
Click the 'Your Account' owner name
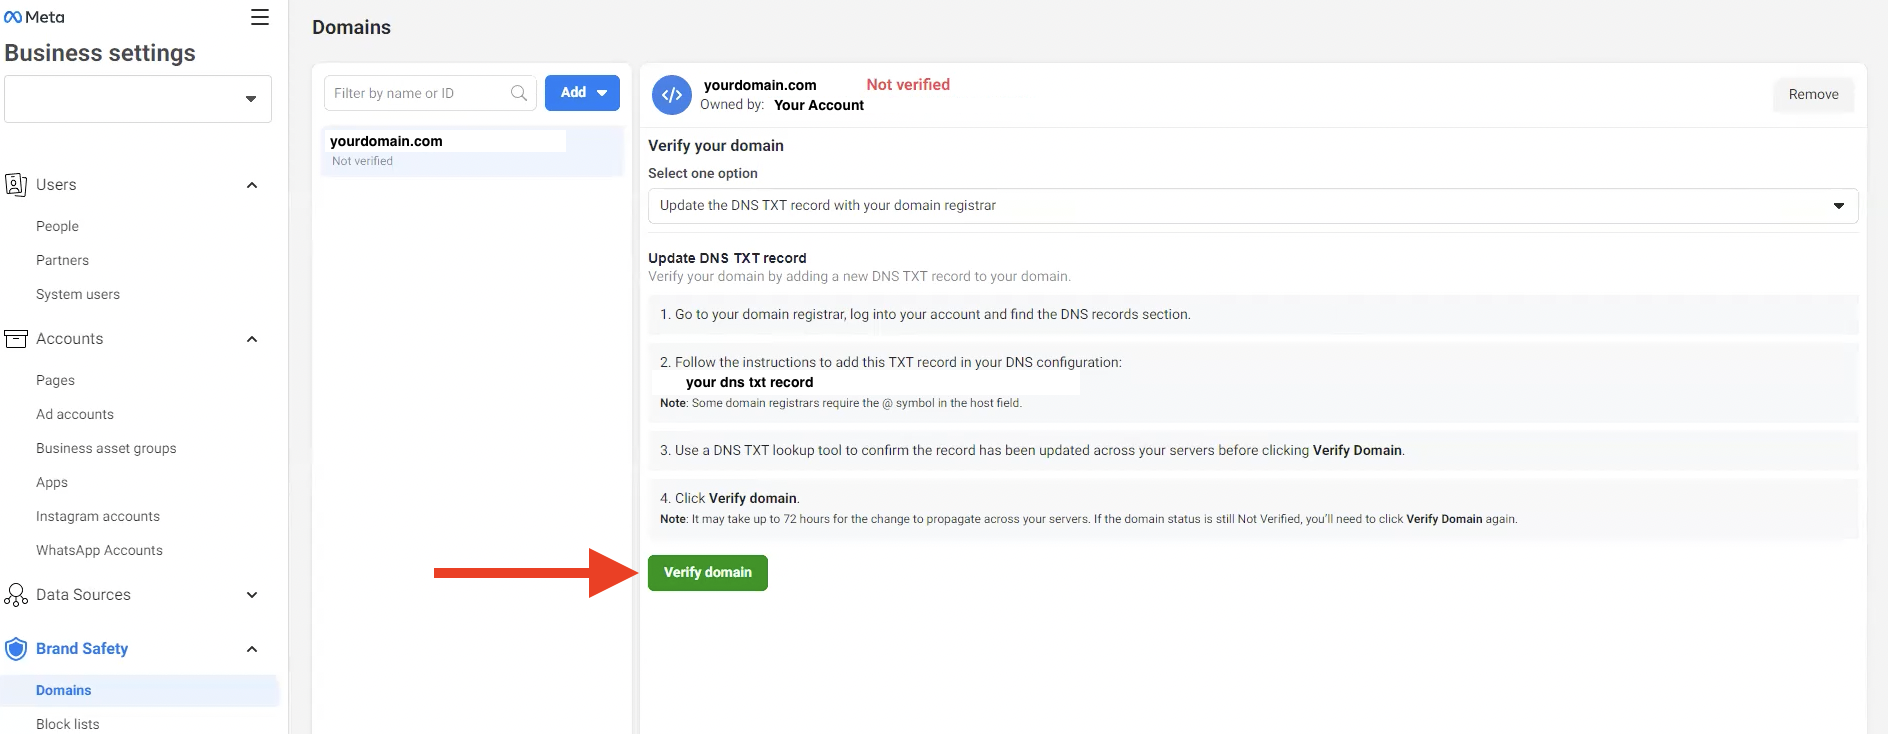819,105
